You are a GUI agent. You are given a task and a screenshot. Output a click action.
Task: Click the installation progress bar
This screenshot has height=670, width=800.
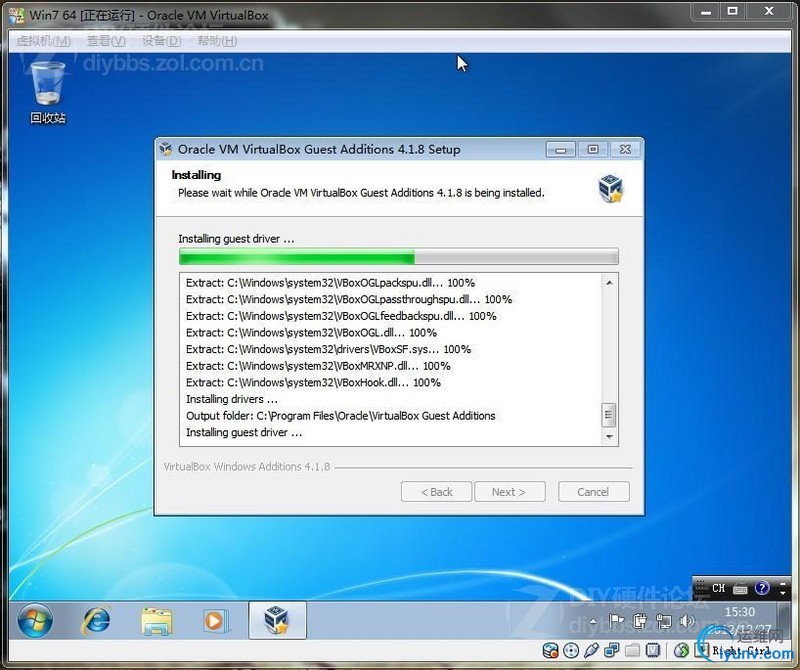(398, 257)
